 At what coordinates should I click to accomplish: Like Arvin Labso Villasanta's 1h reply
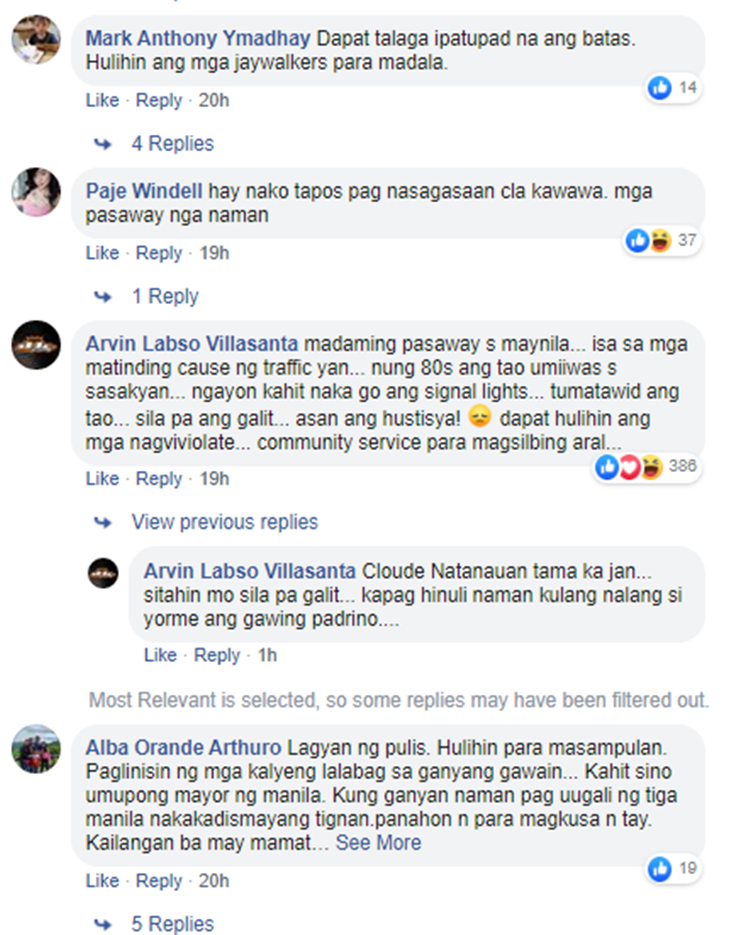160,655
